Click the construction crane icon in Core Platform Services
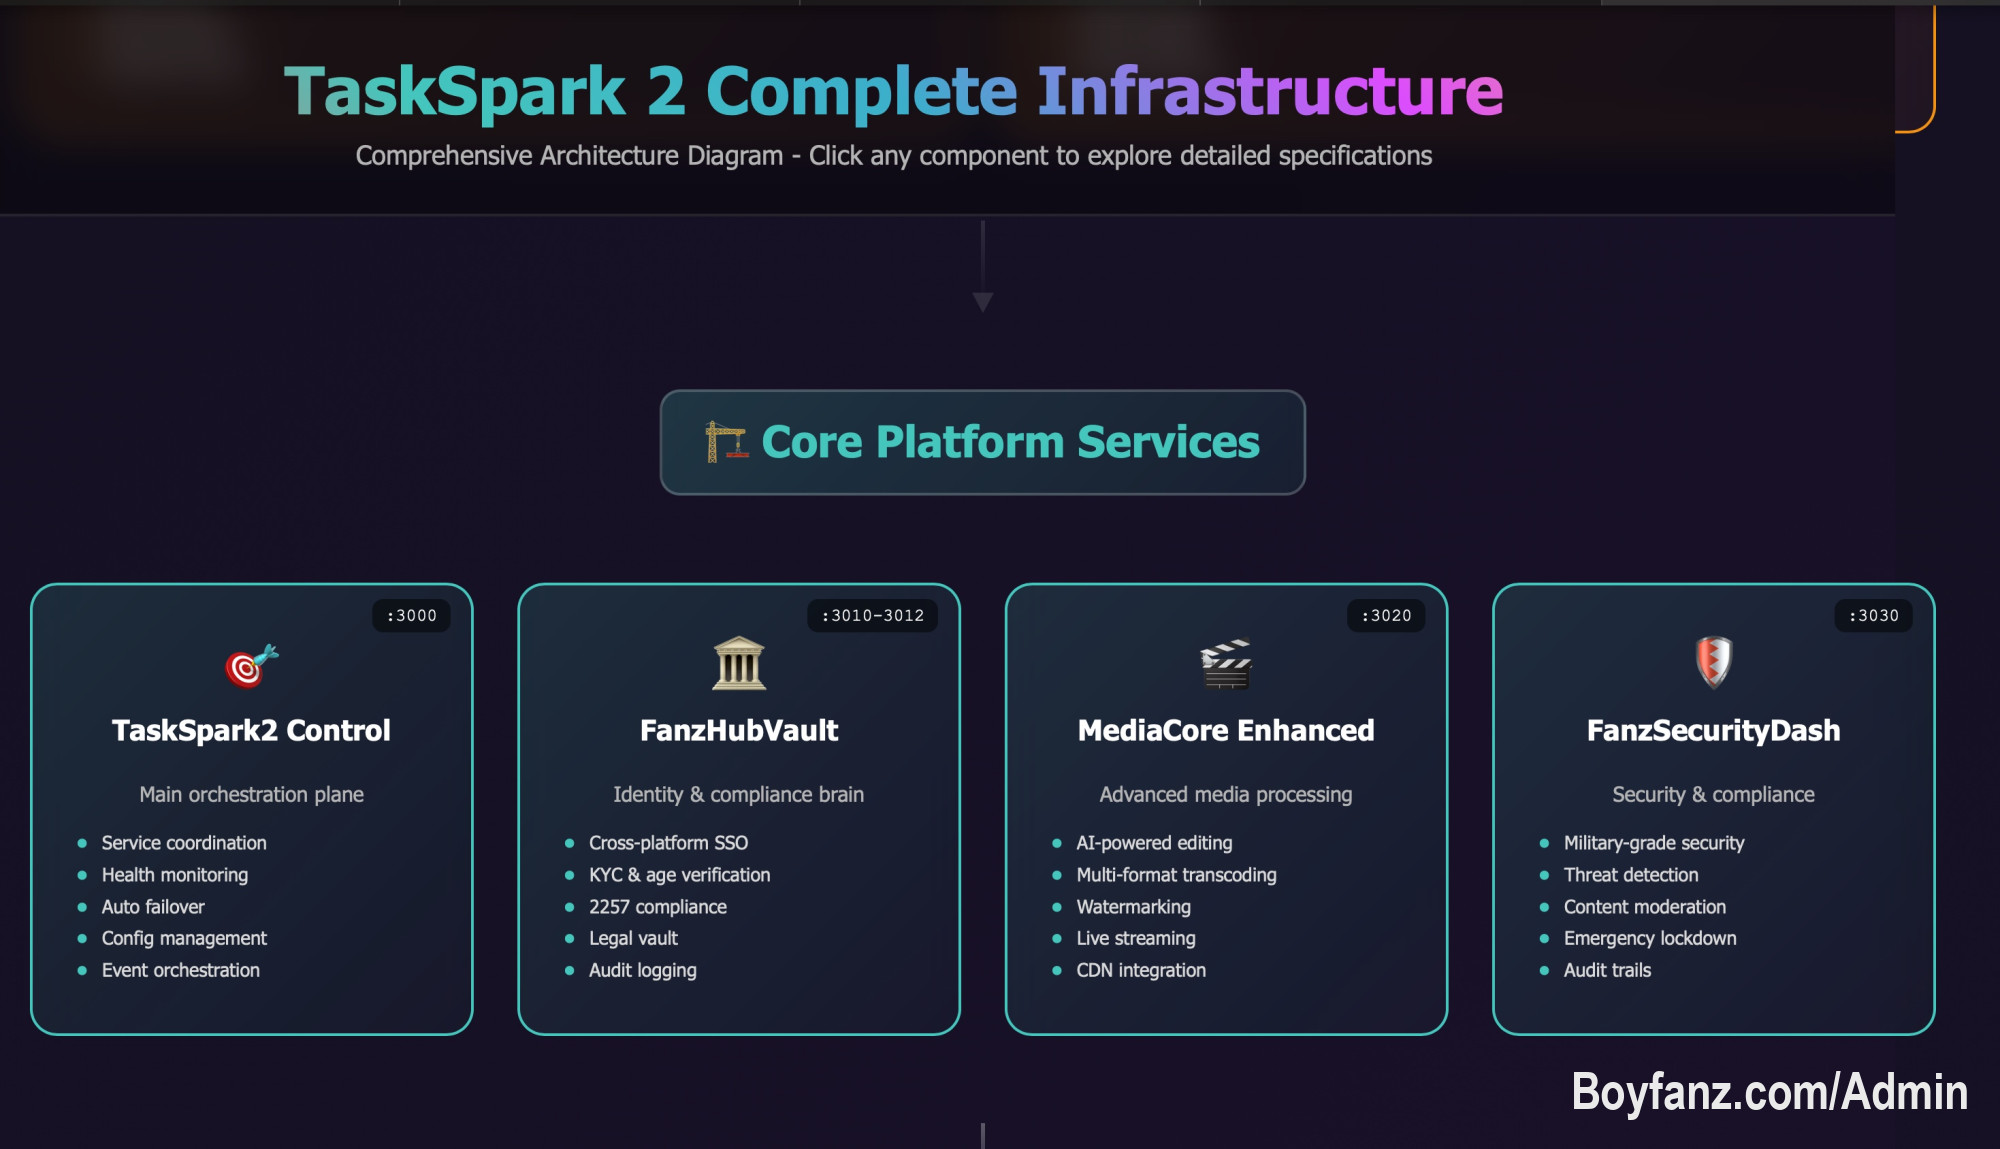Image resolution: width=2000 pixels, height=1149 pixels. pyautogui.click(x=727, y=442)
